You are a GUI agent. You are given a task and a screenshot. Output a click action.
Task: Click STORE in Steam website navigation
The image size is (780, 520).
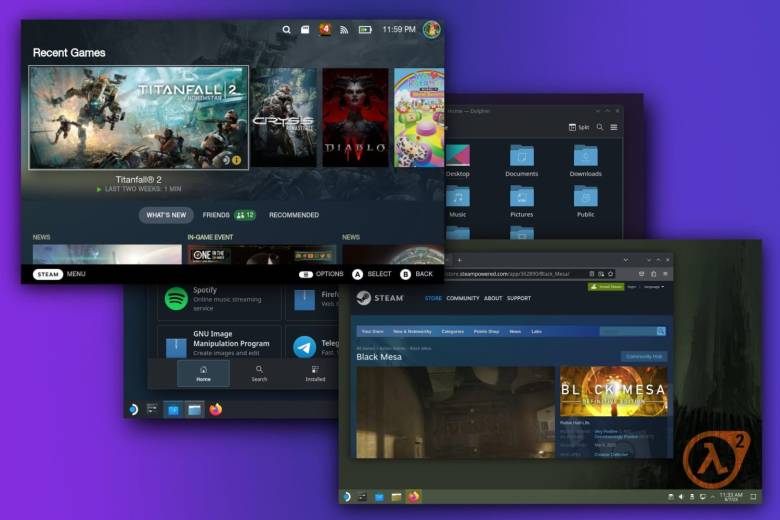433,298
